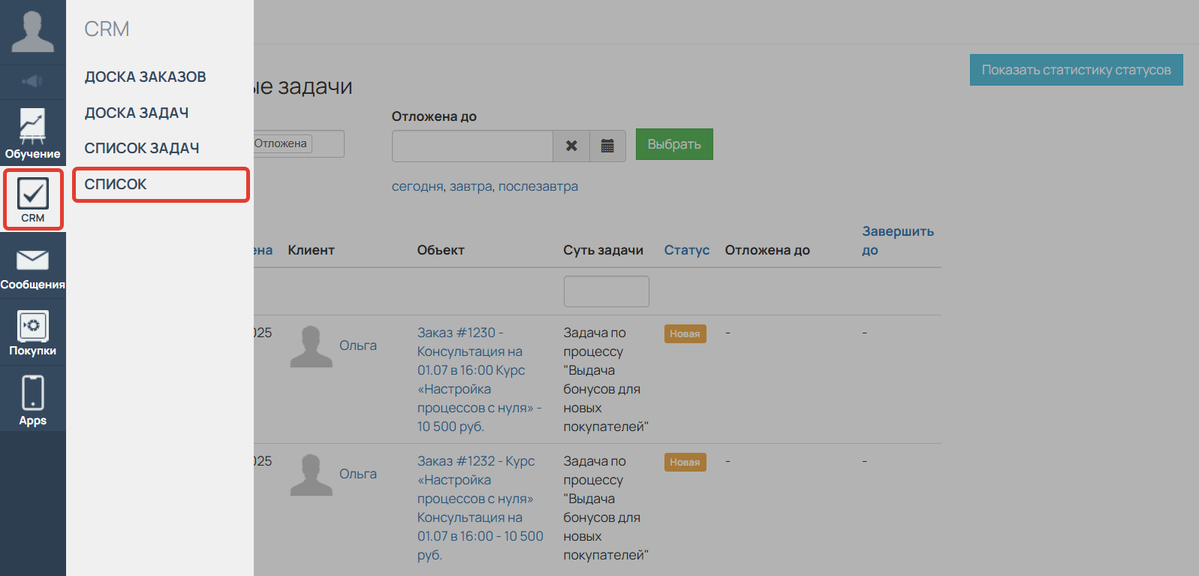Click the Суть задачи filter field

(606, 291)
